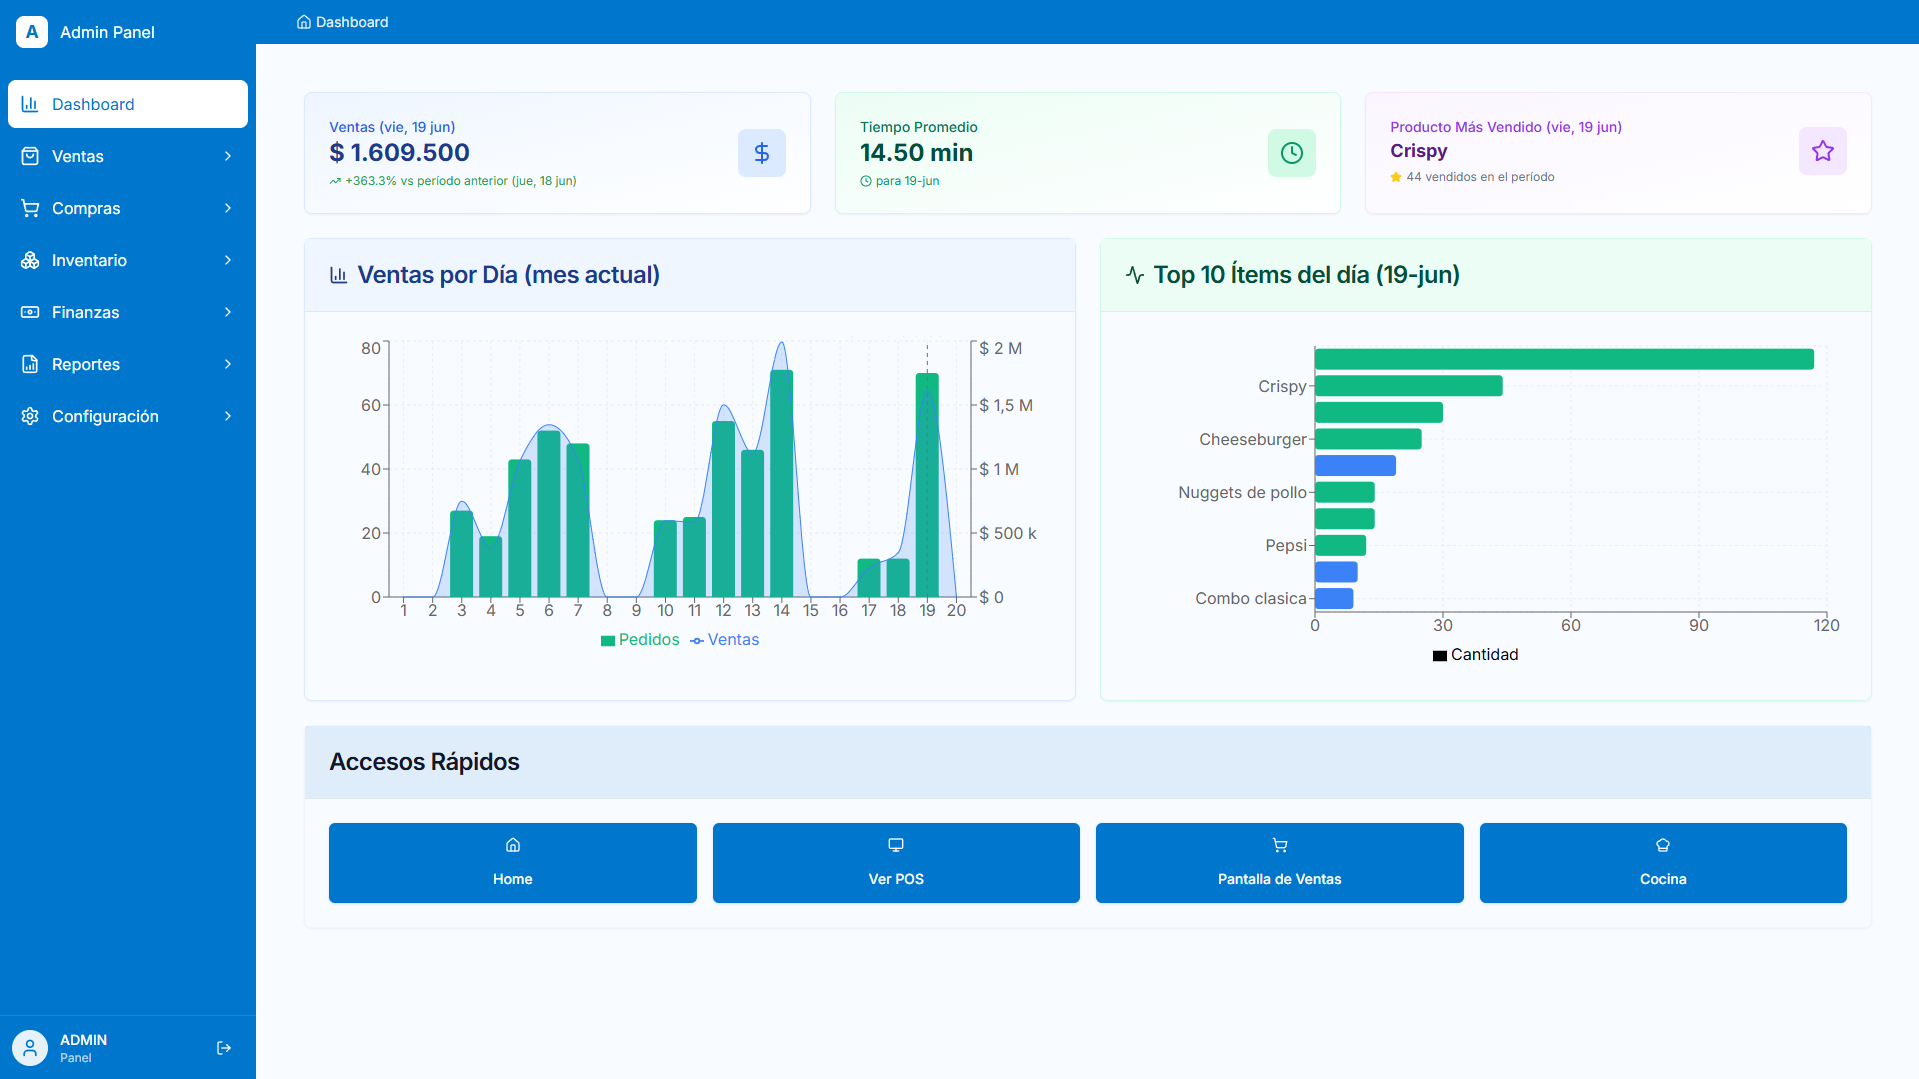Expand the Inventario sidebar chevron
The image size is (1919, 1079).
coord(228,260)
